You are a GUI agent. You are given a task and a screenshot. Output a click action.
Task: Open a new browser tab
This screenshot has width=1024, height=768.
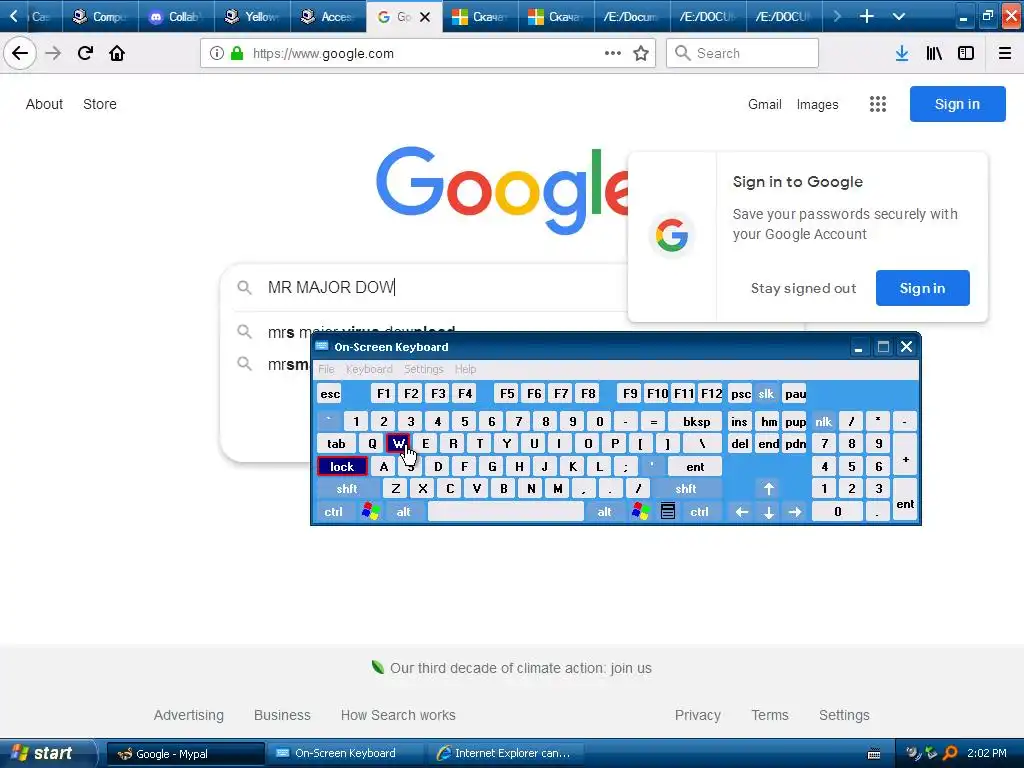867,16
